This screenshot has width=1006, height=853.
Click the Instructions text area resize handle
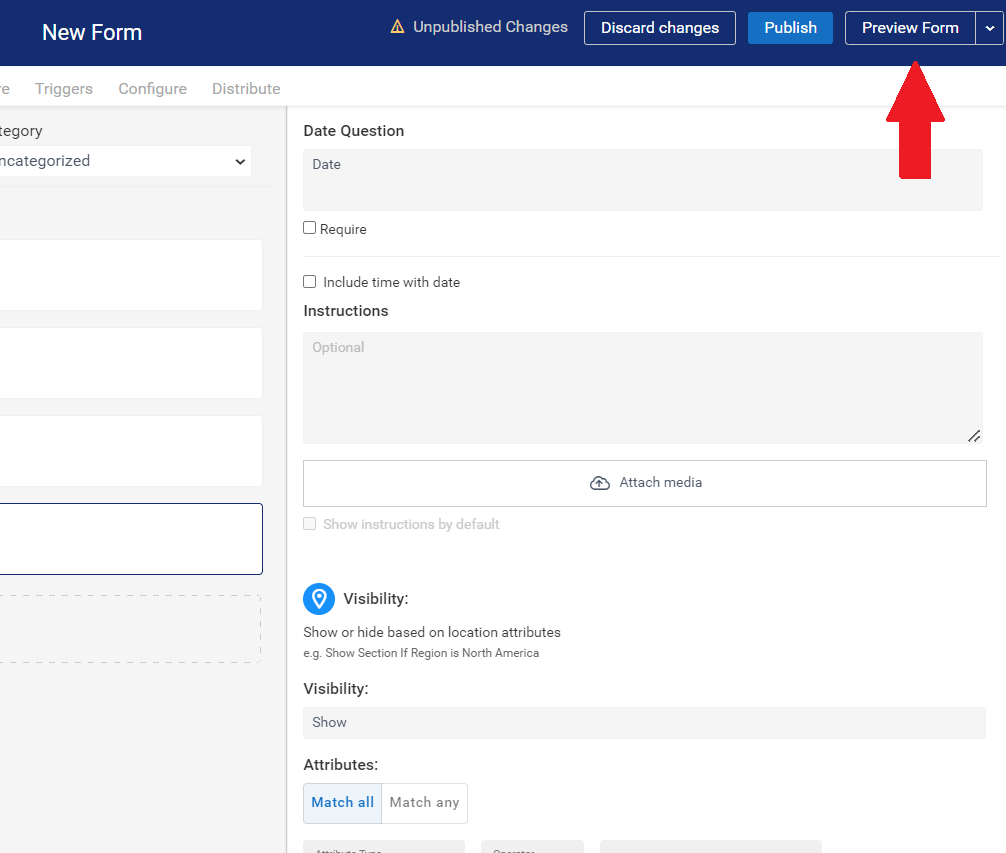(x=974, y=436)
